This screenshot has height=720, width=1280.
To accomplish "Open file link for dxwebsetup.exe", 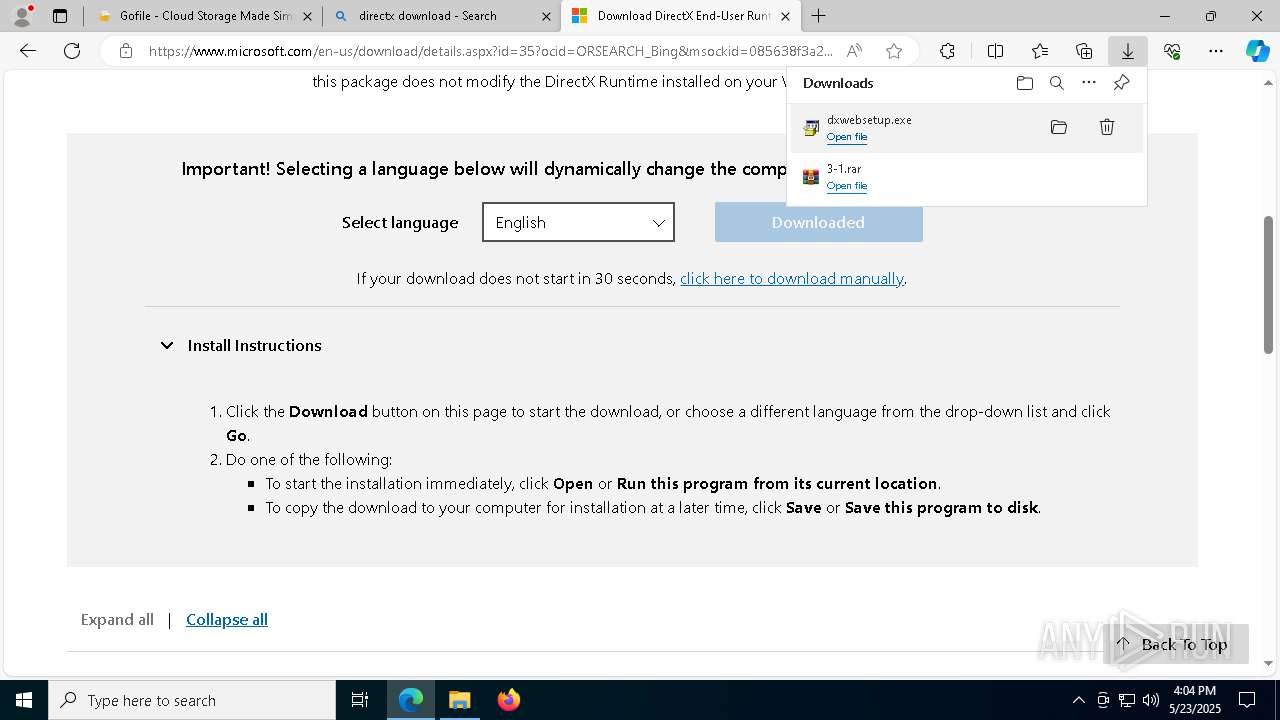I will 847,137.
